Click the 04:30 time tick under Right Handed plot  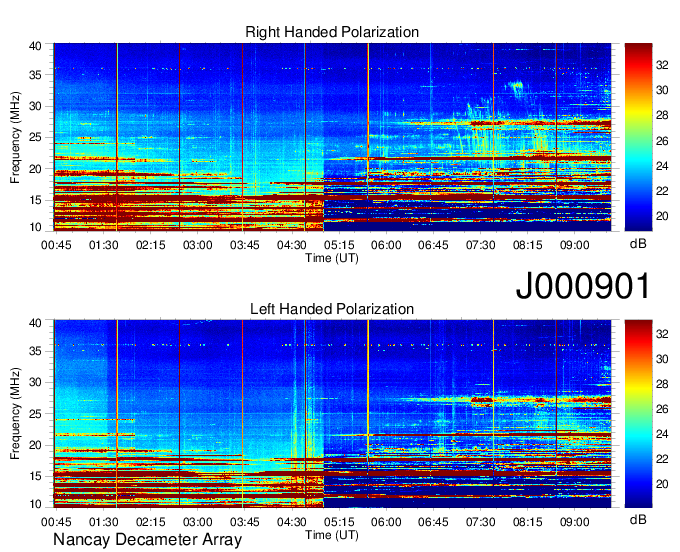[292, 245]
